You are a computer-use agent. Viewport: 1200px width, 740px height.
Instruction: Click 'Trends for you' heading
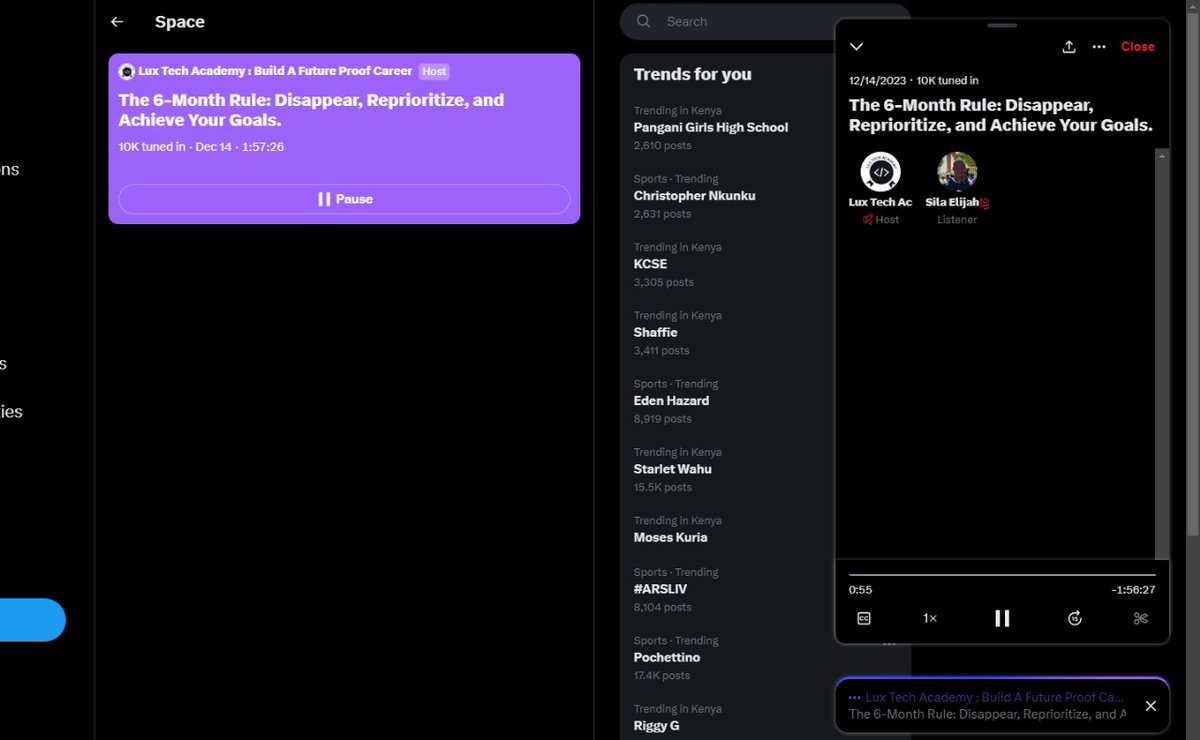coord(692,74)
